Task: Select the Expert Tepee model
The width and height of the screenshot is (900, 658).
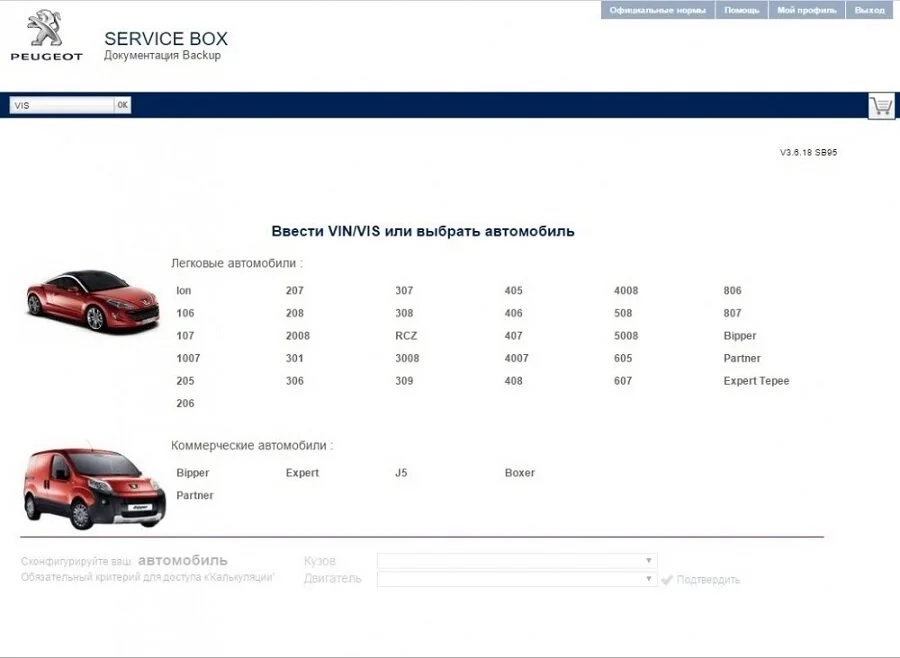Action: [x=757, y=381]
